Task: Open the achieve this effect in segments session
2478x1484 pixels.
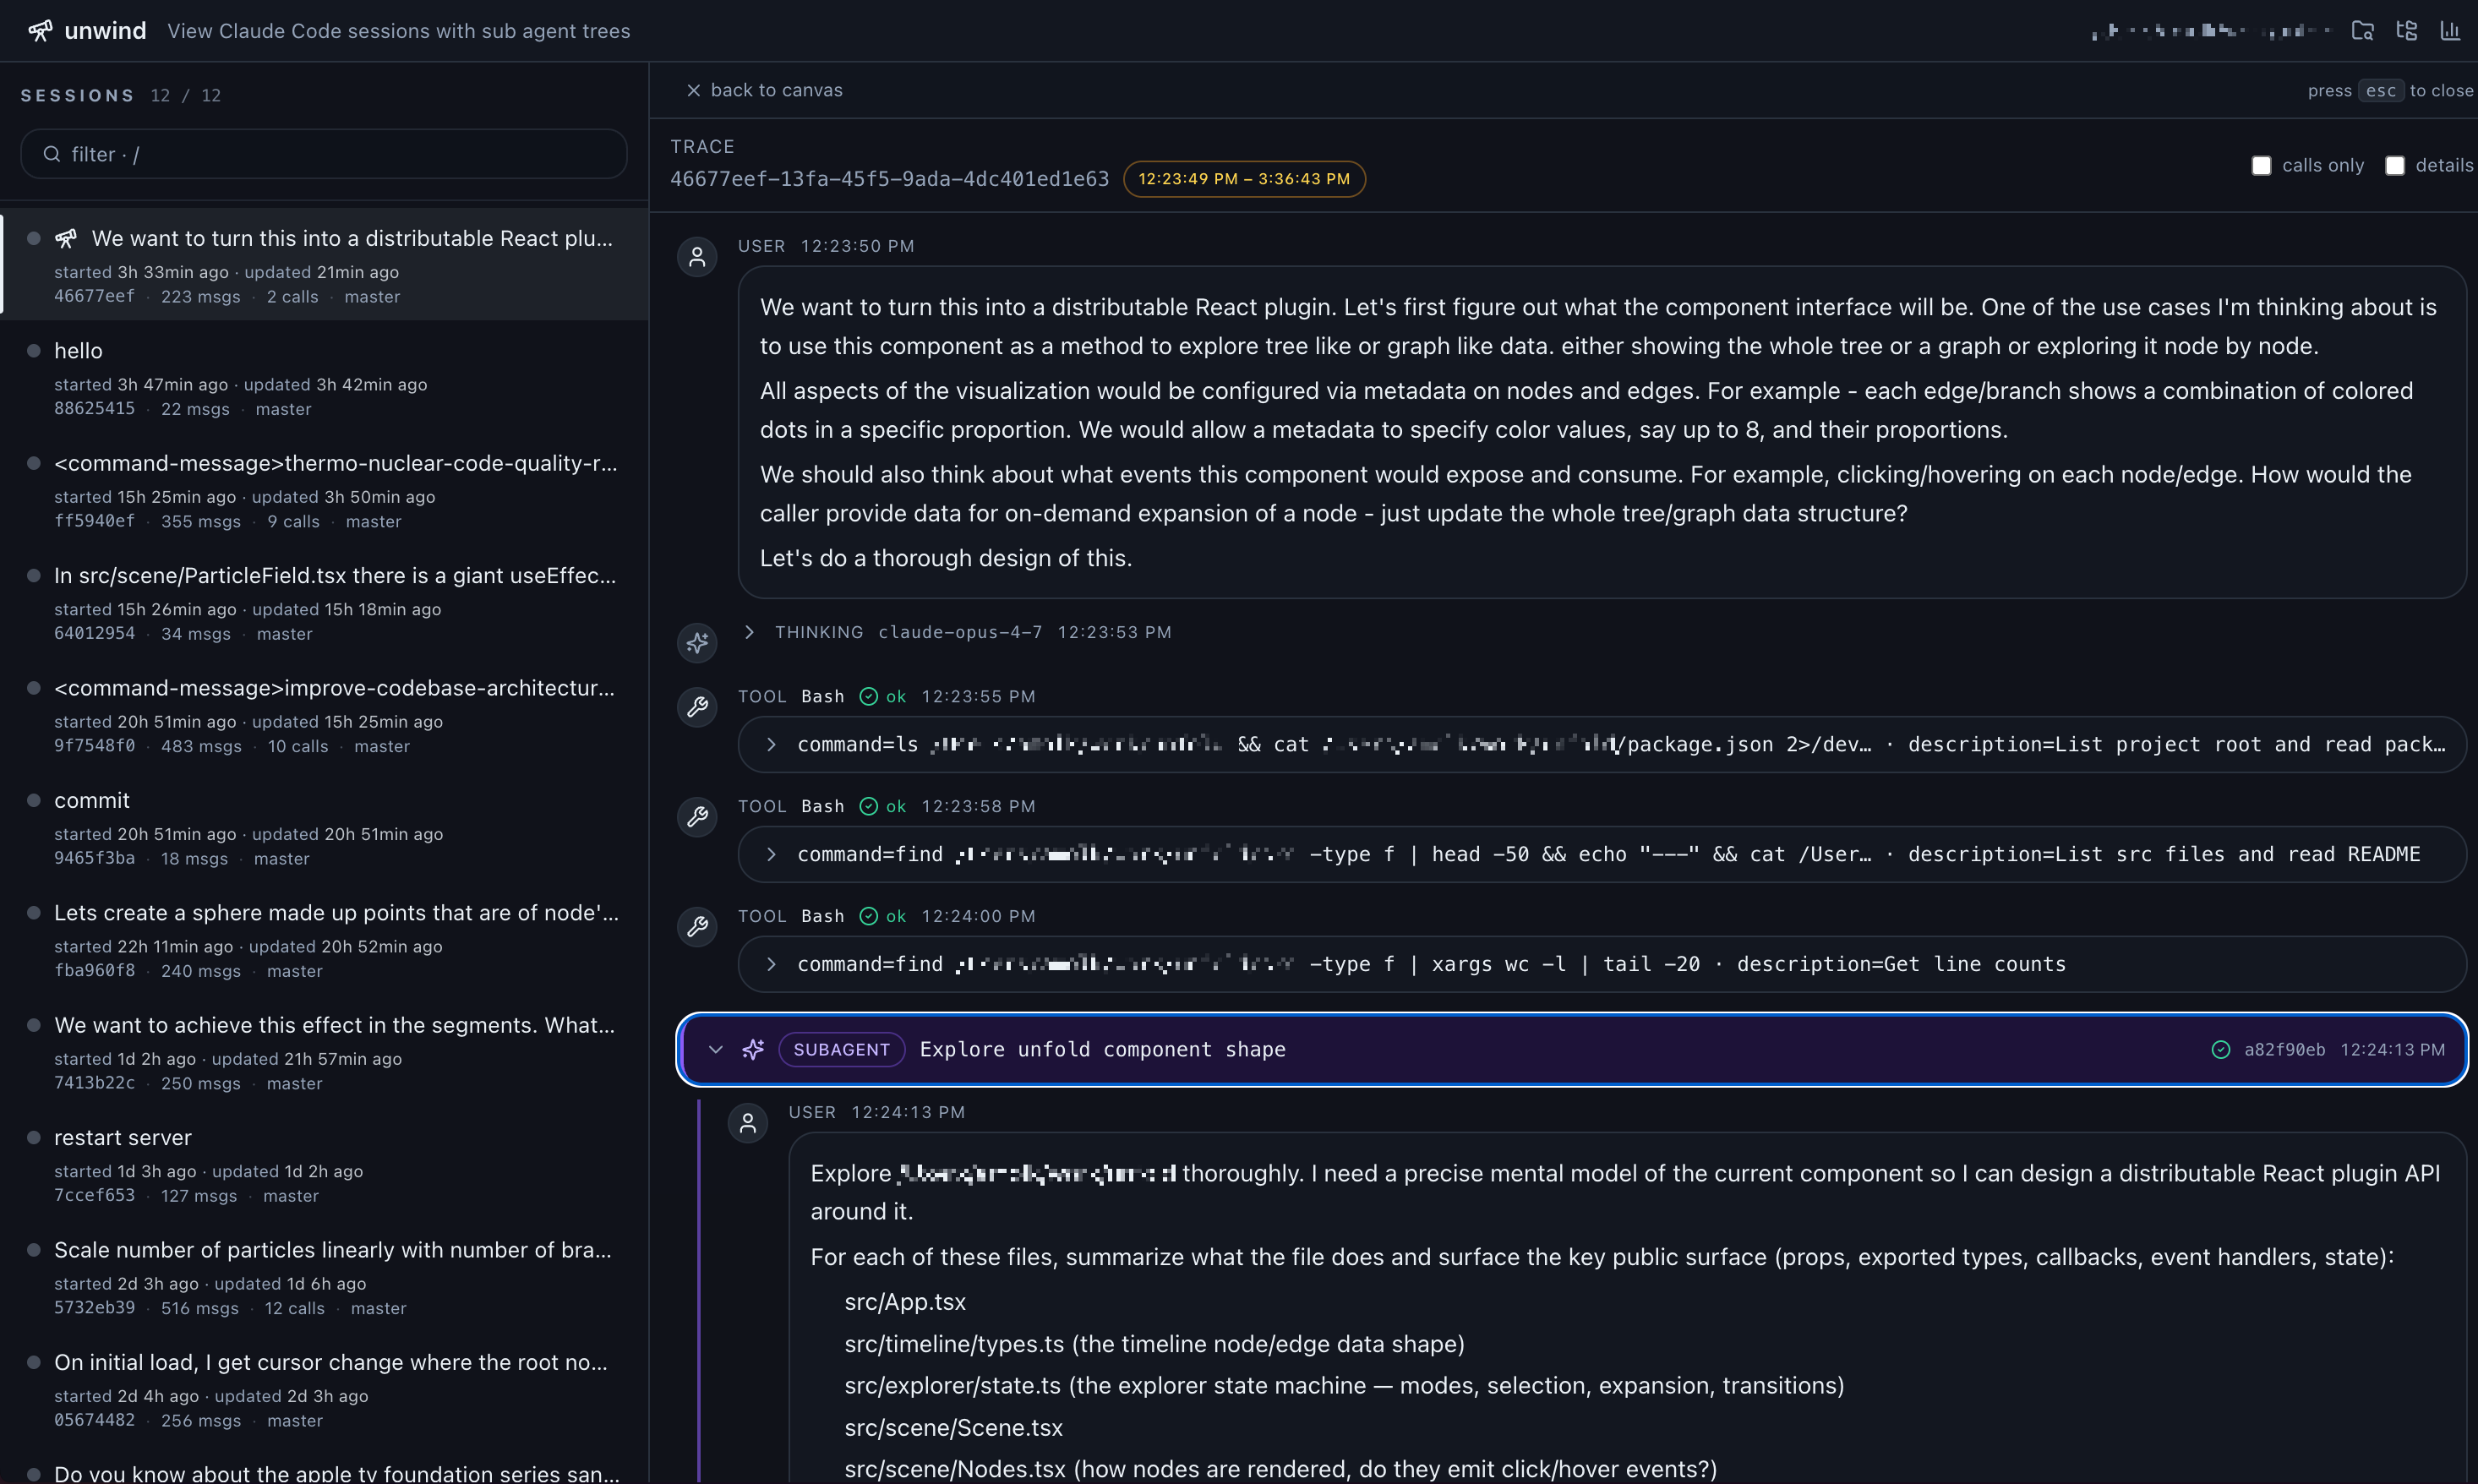Action: 325,1051
